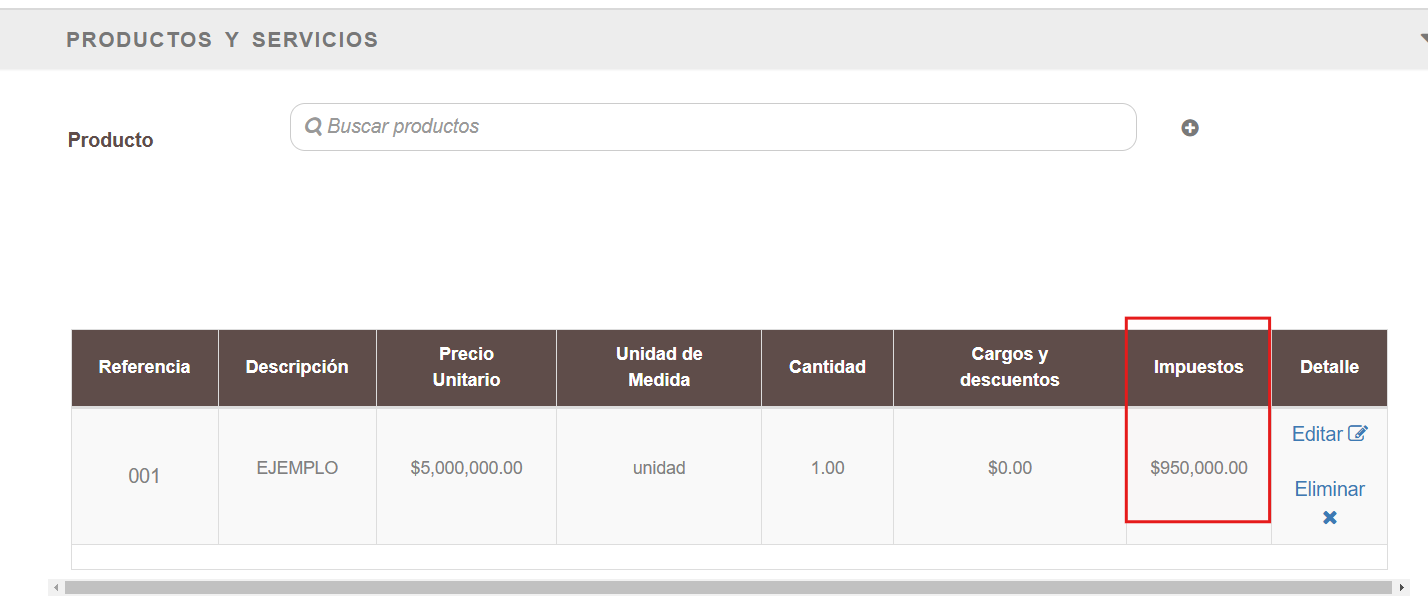Click the Eliminar link for EJEMPLO row
The image size is (1428, 596).
pyautogui.click(x=1330, y=489)
